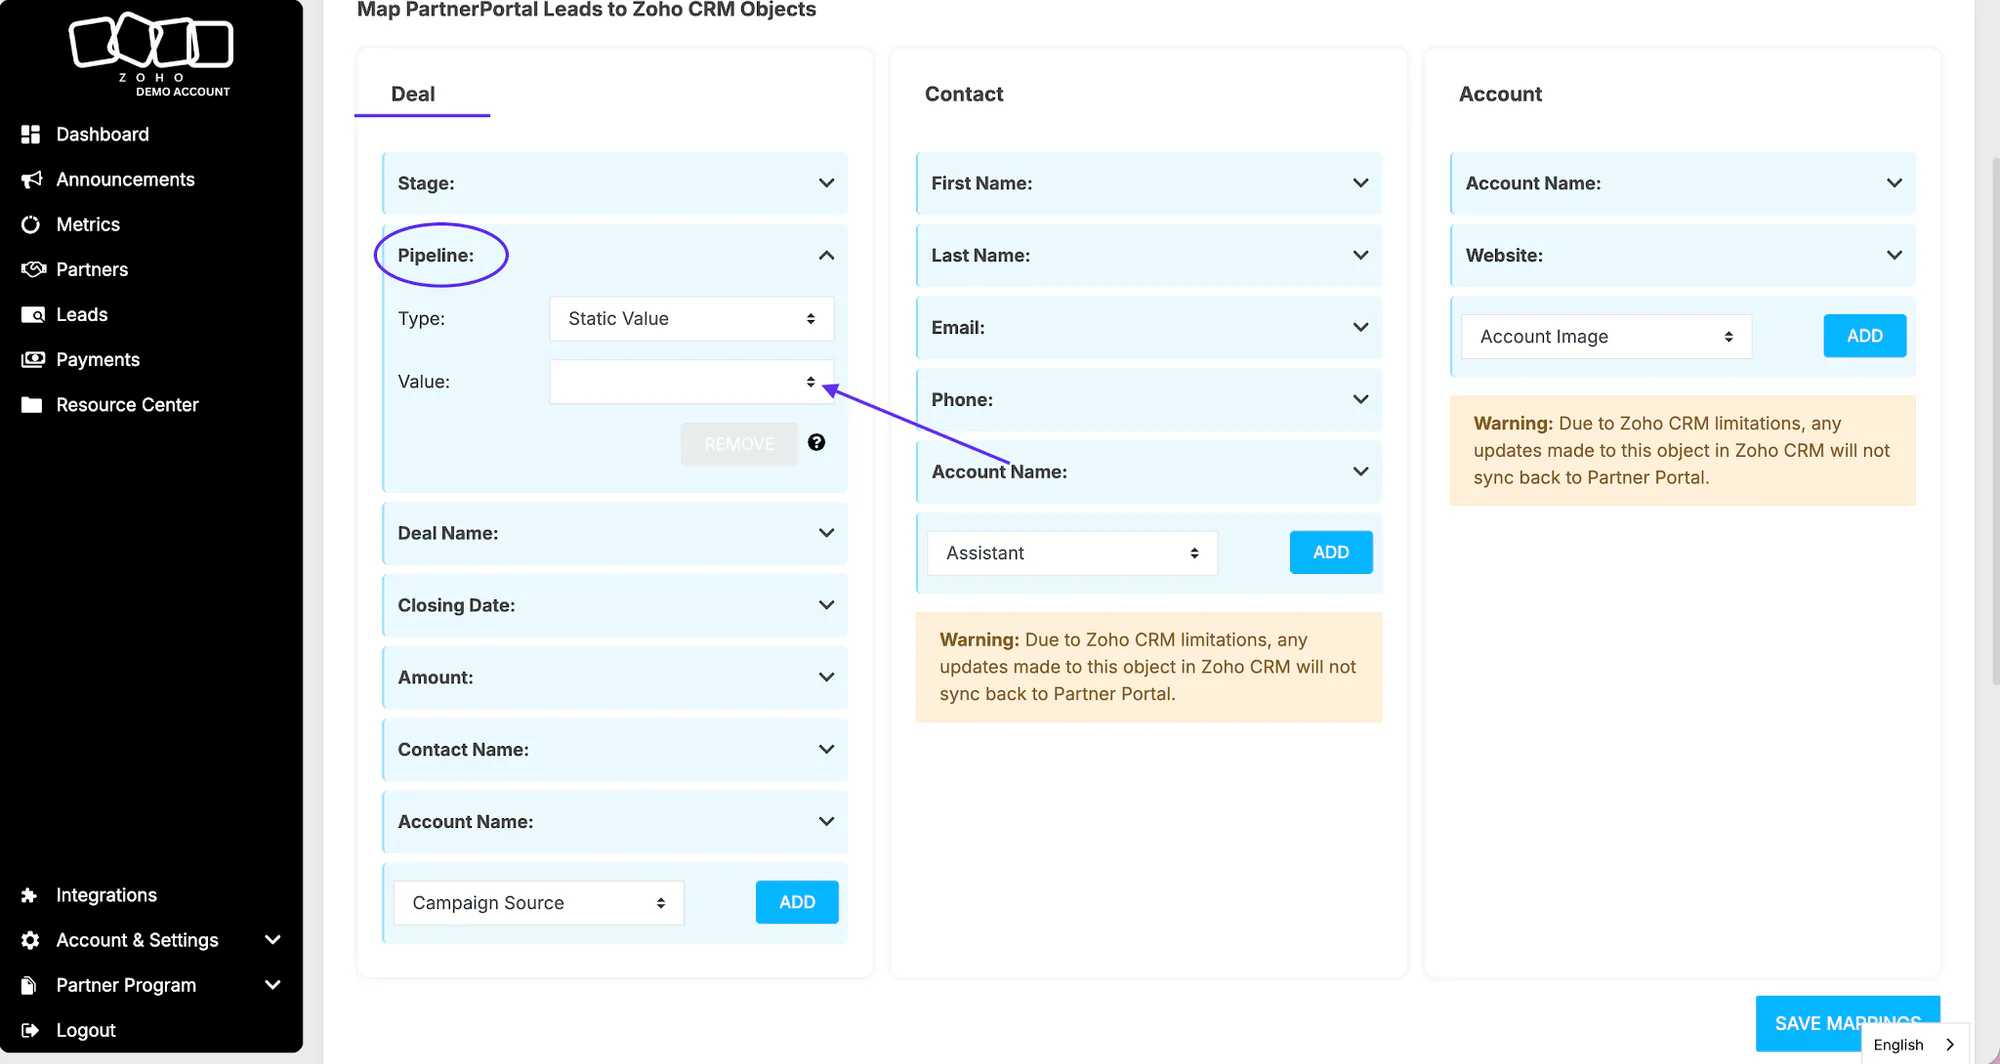Click ADD next to Assistant
This screenshot has width=2000, height=1064.
coord(1331,552)
